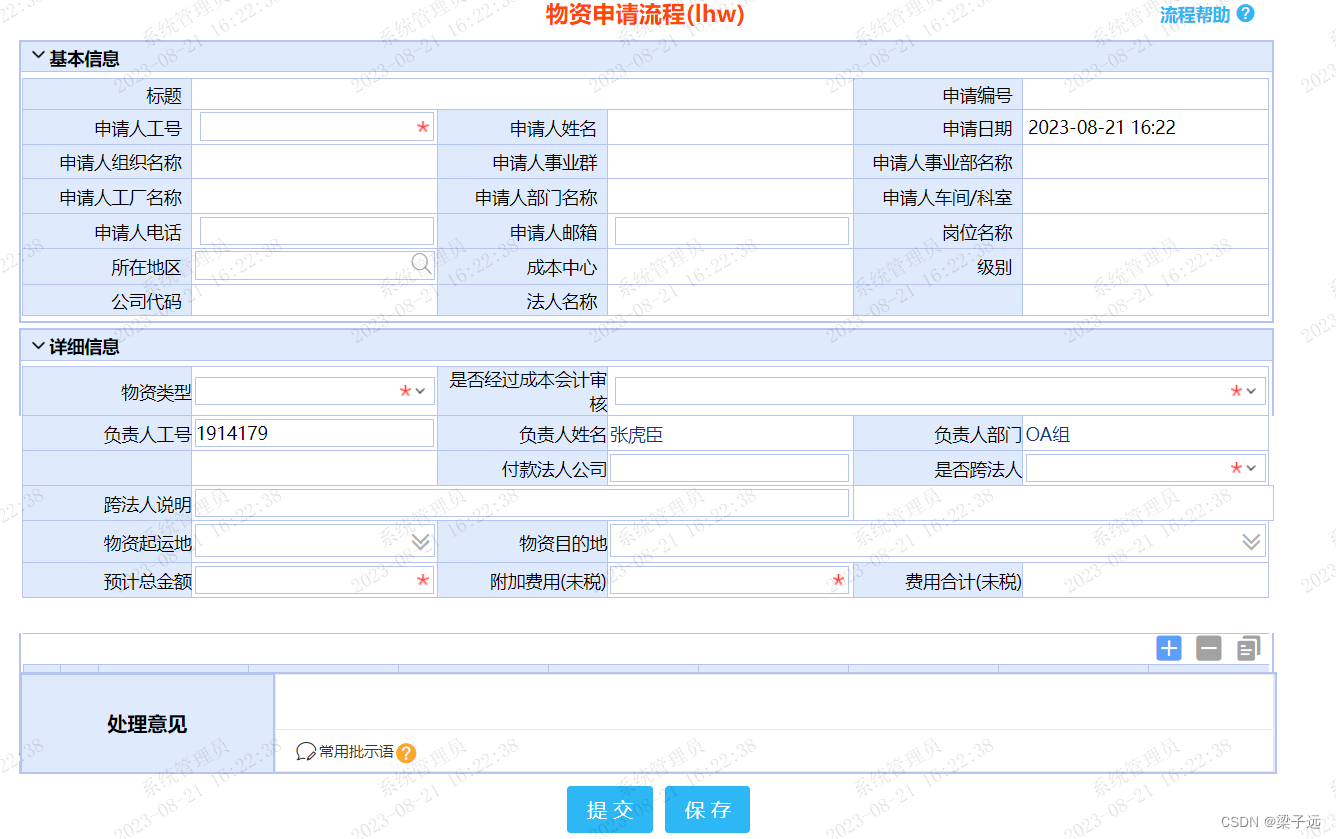Click the 负责人工号 field containing 1914179
Viewport: 1336px width, 839px height.
(315, 433)
